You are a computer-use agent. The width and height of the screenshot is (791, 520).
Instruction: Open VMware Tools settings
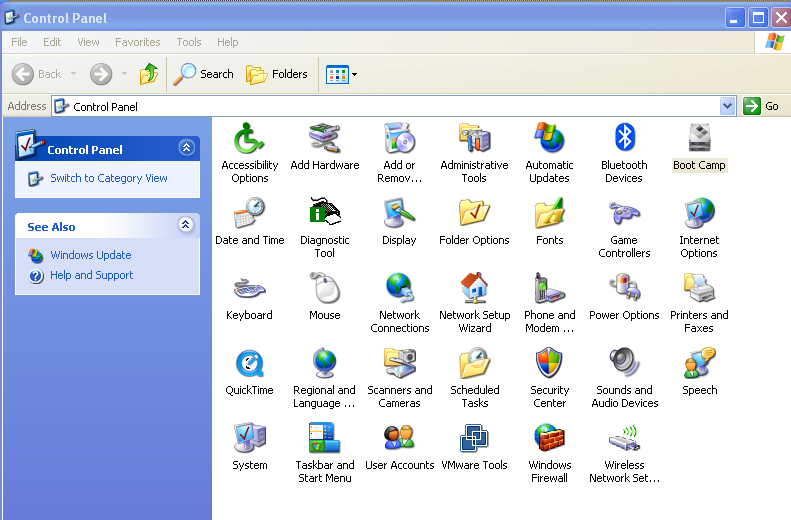click(474, 439)
